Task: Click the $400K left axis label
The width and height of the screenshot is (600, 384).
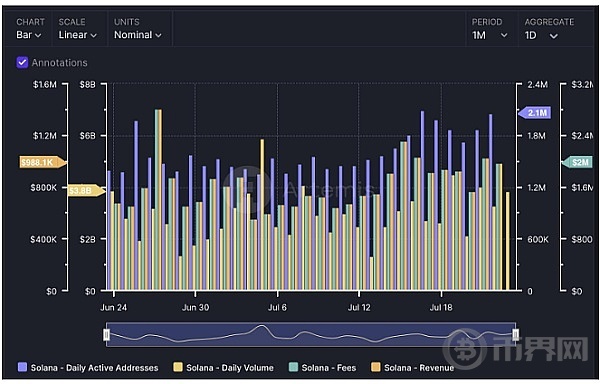Action: click(43, 239)
